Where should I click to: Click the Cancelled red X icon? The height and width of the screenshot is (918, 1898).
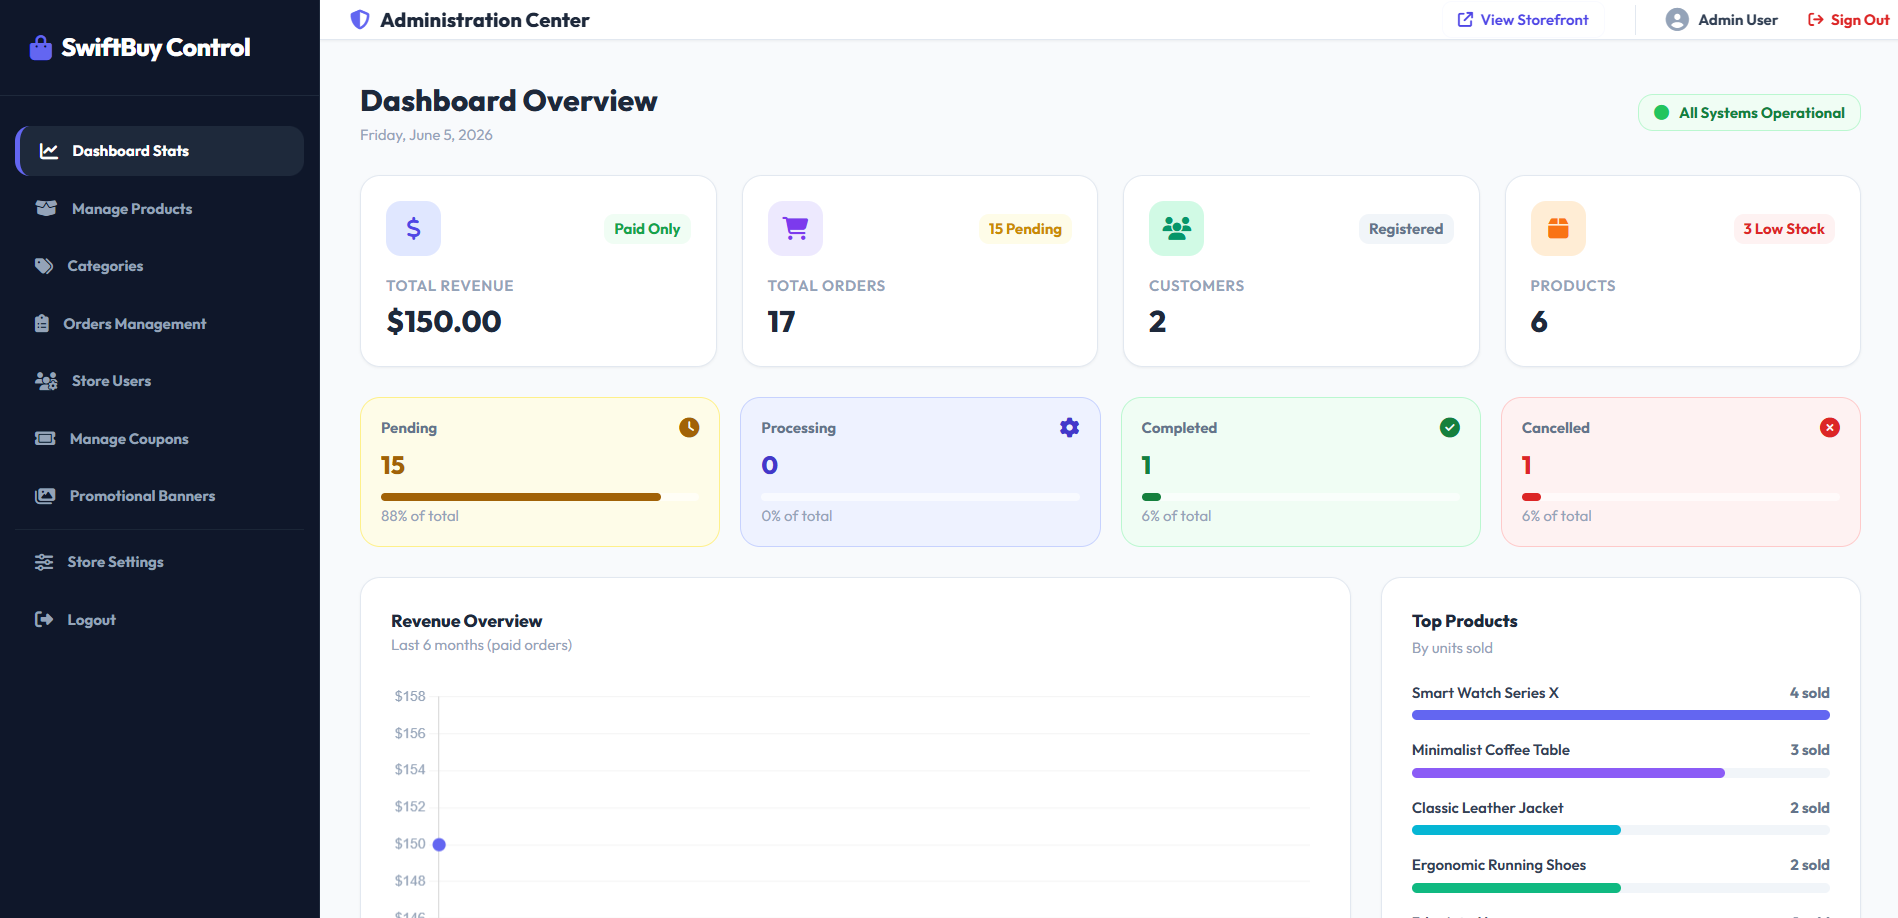point(1830,428)
